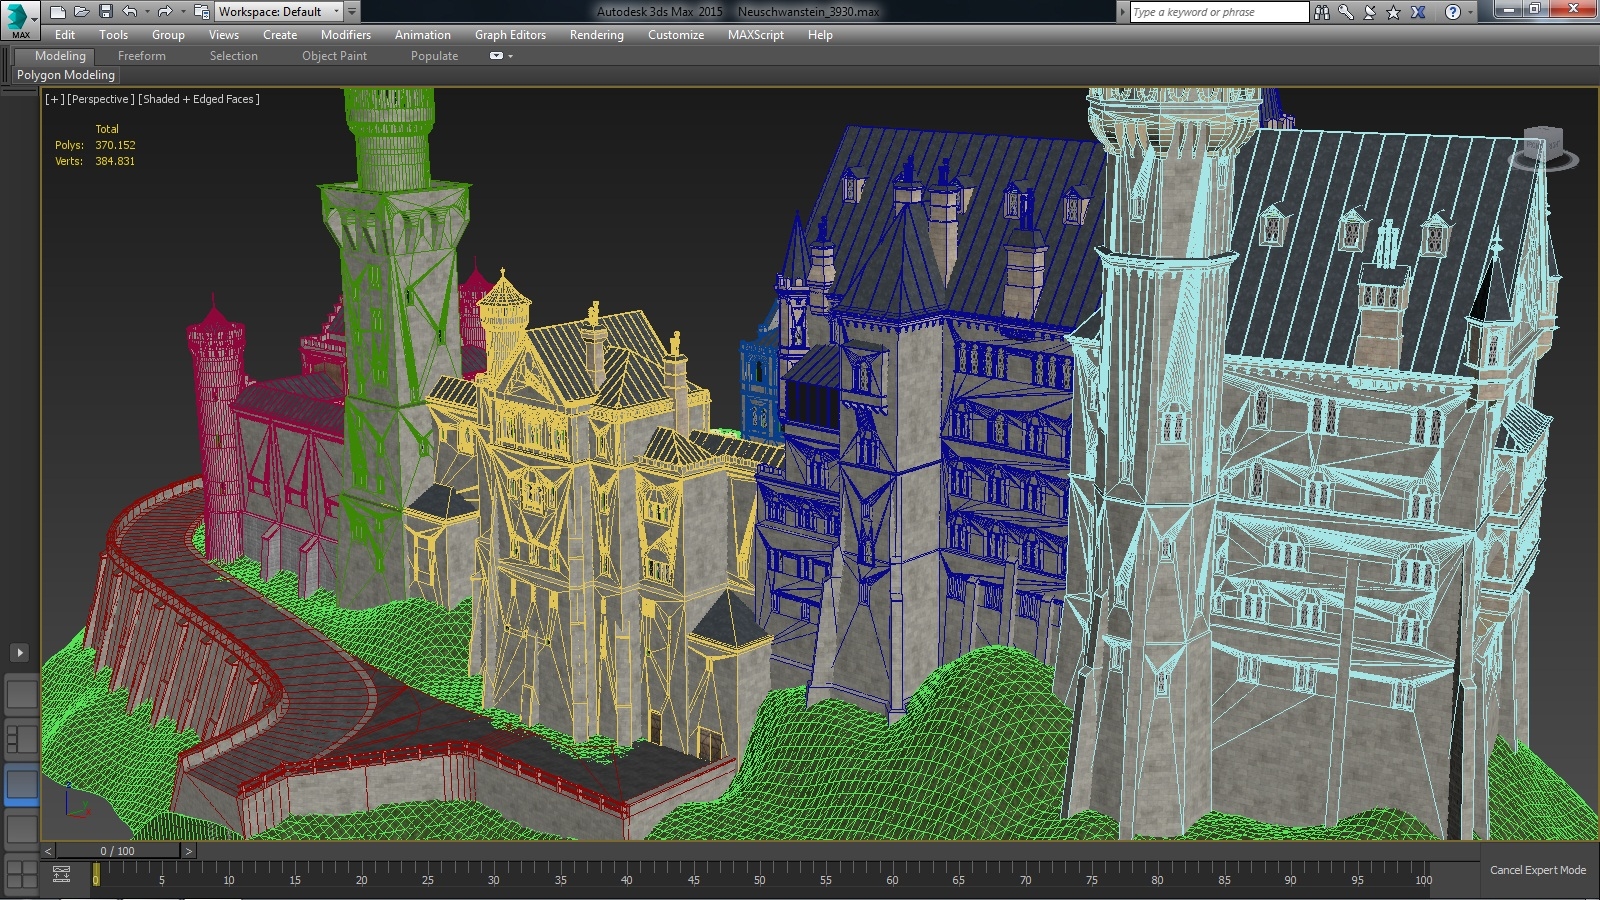Click the Favorites star icon
Viewport: 1600px width, 900px height.
click(1393, 11)
